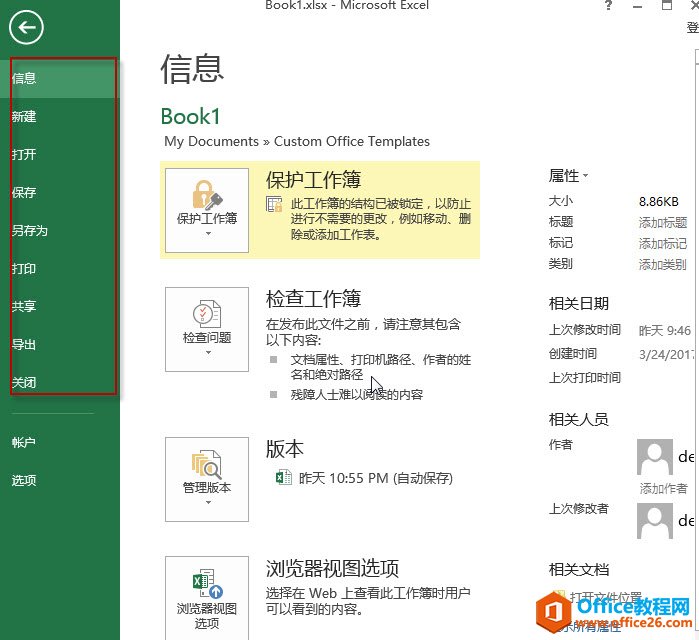
Task: Select 打印 in the sidebar
Action: click(24, 268)
